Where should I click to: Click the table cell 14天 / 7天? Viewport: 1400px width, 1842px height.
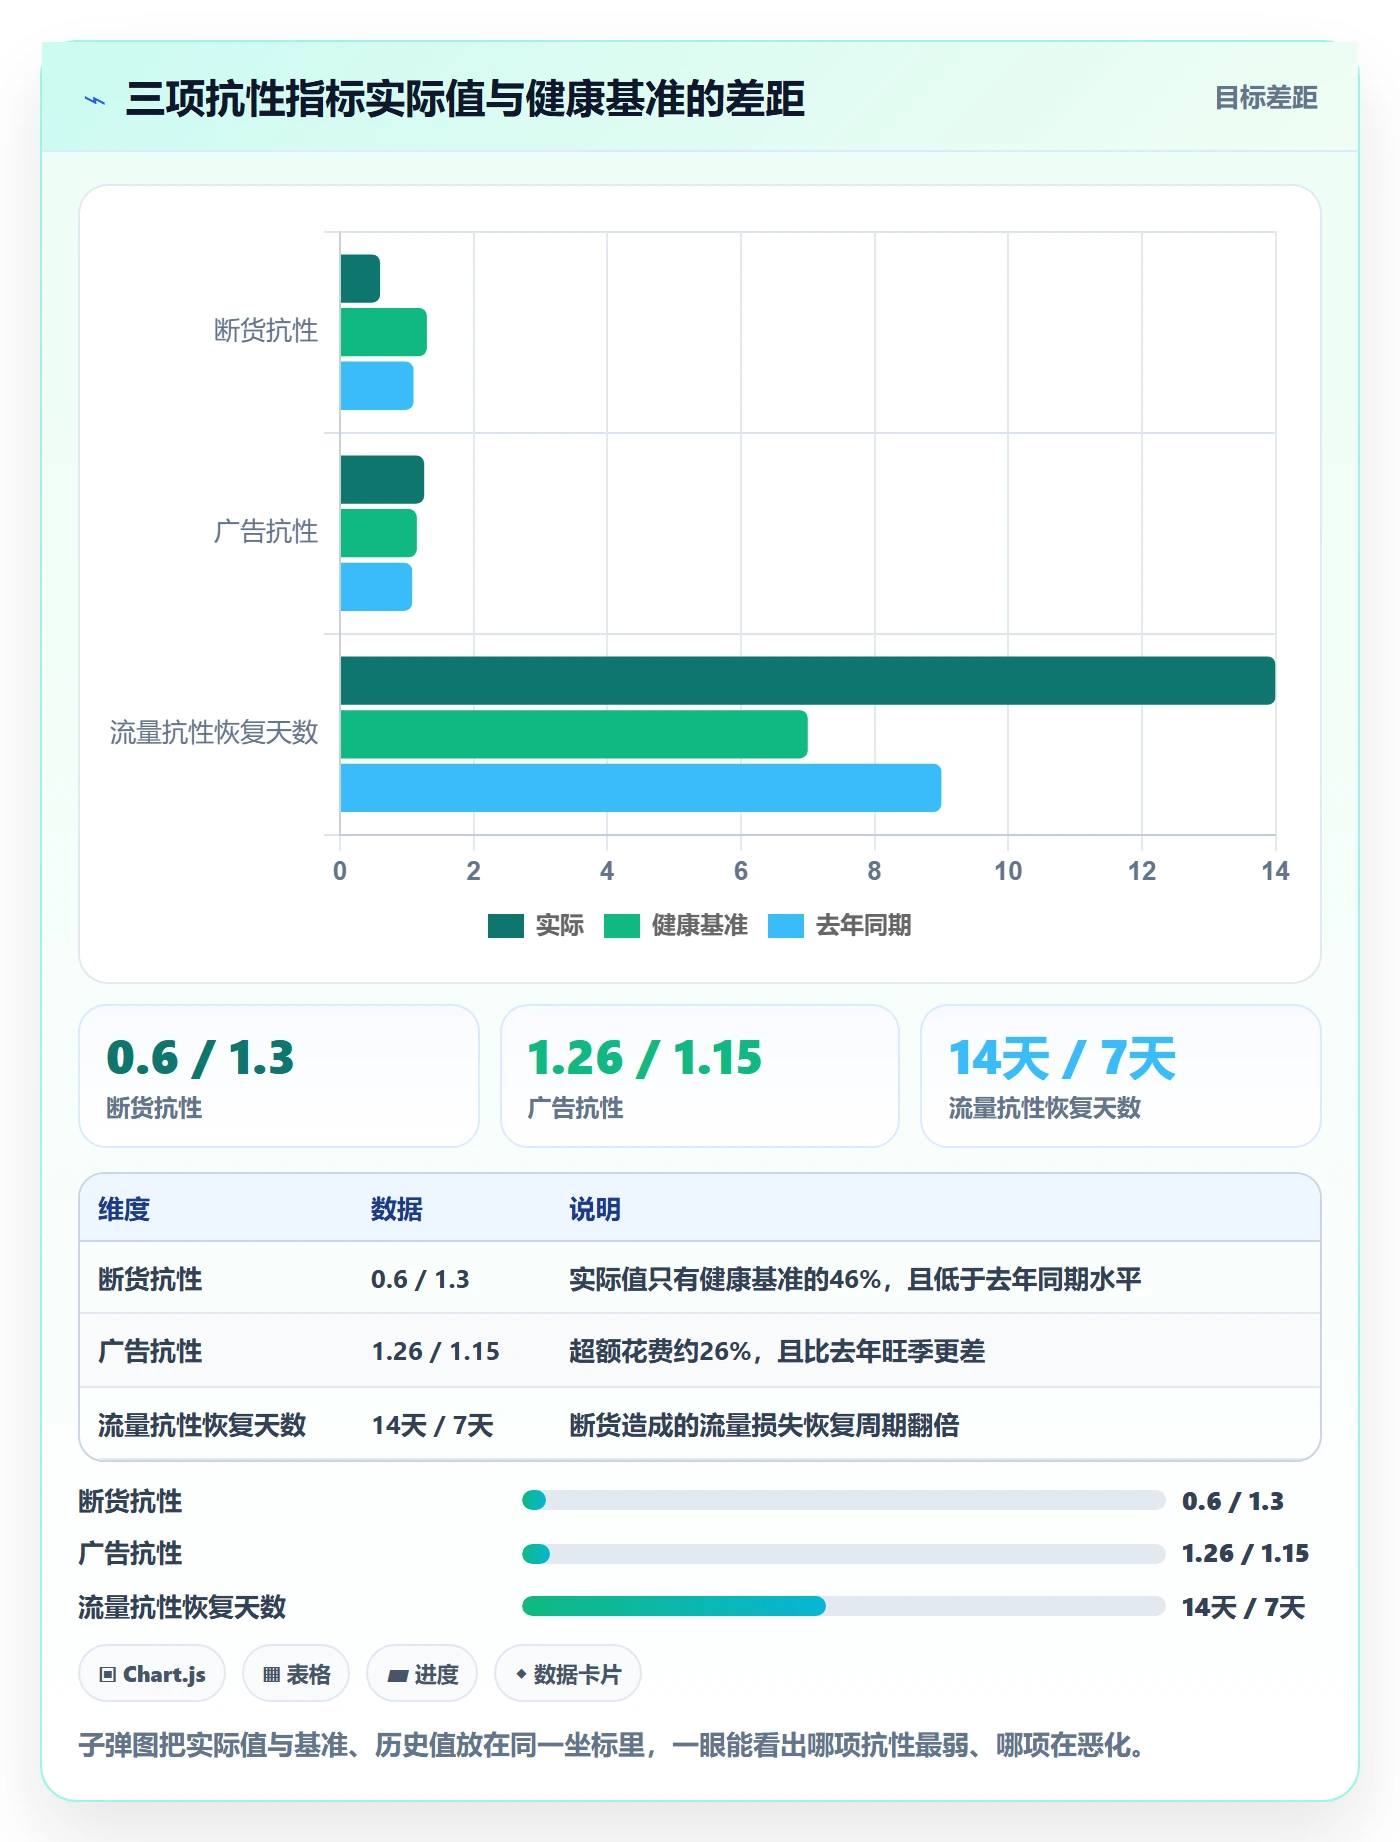433,1425
